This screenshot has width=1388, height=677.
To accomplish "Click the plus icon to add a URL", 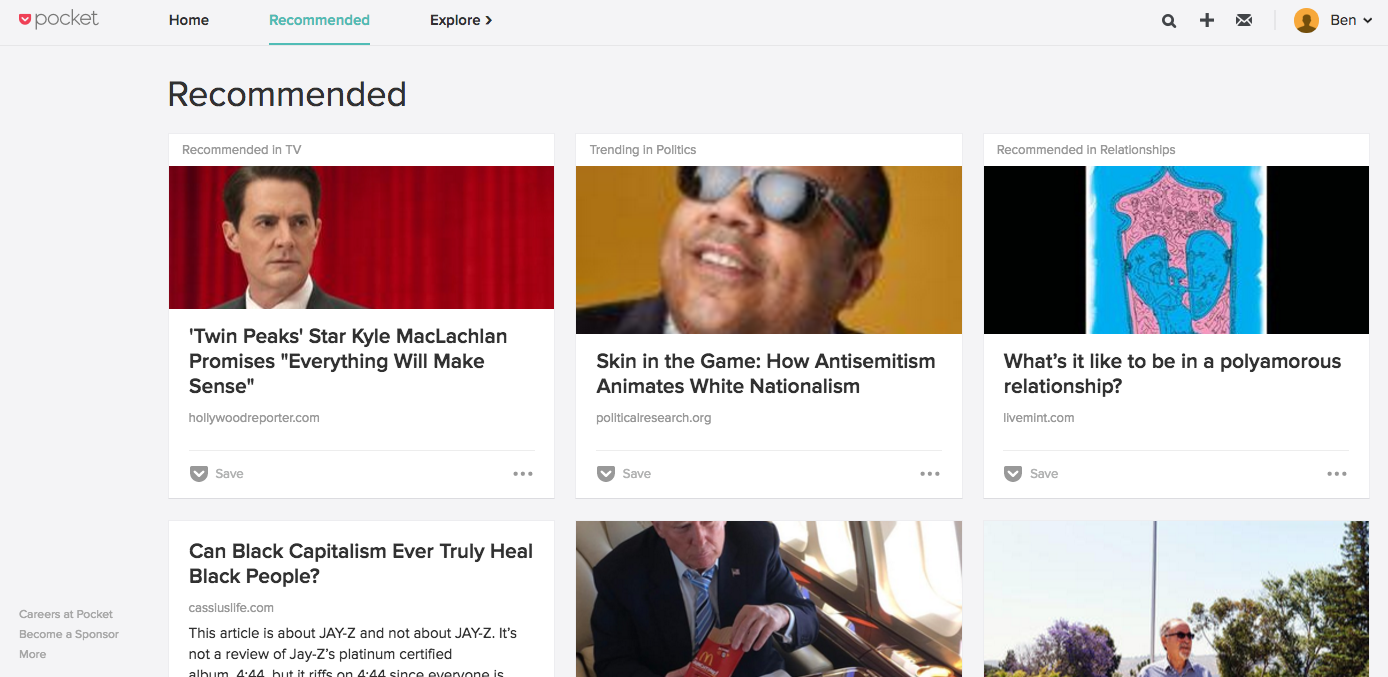I will [1207, 20].
